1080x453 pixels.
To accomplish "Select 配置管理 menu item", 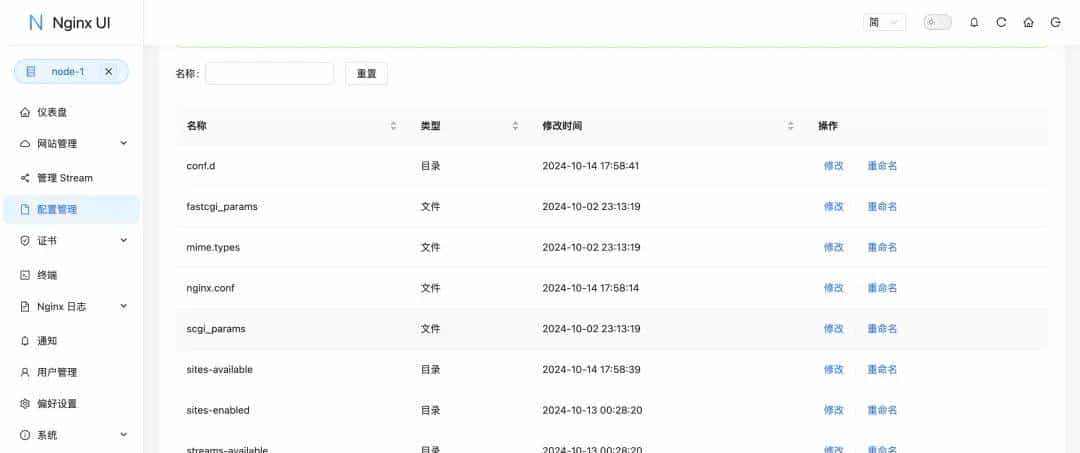I will click(x=72, y=209).
